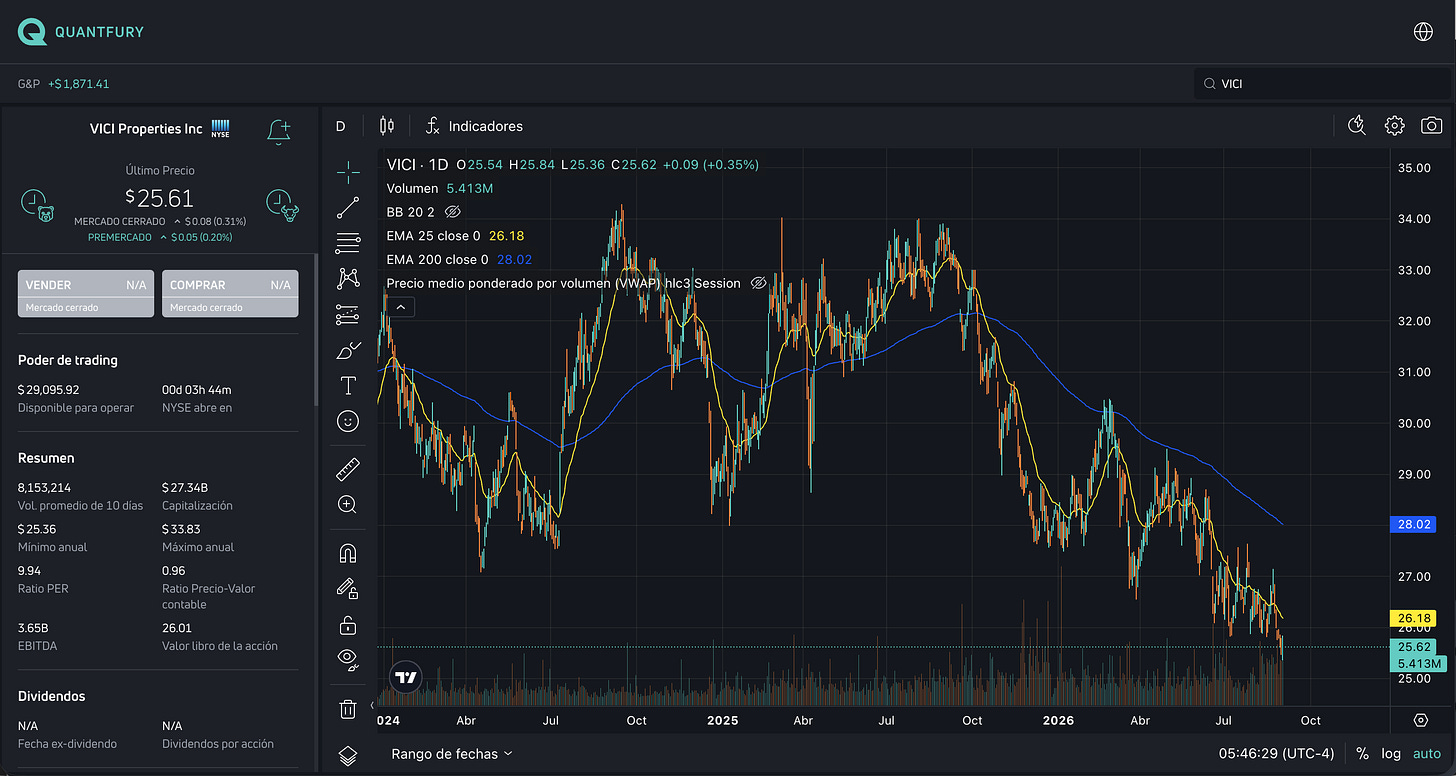Viewport: 1456px width, 776px height.
Task: Toggle percent scale on the chart
Action: pos(1362,754)
